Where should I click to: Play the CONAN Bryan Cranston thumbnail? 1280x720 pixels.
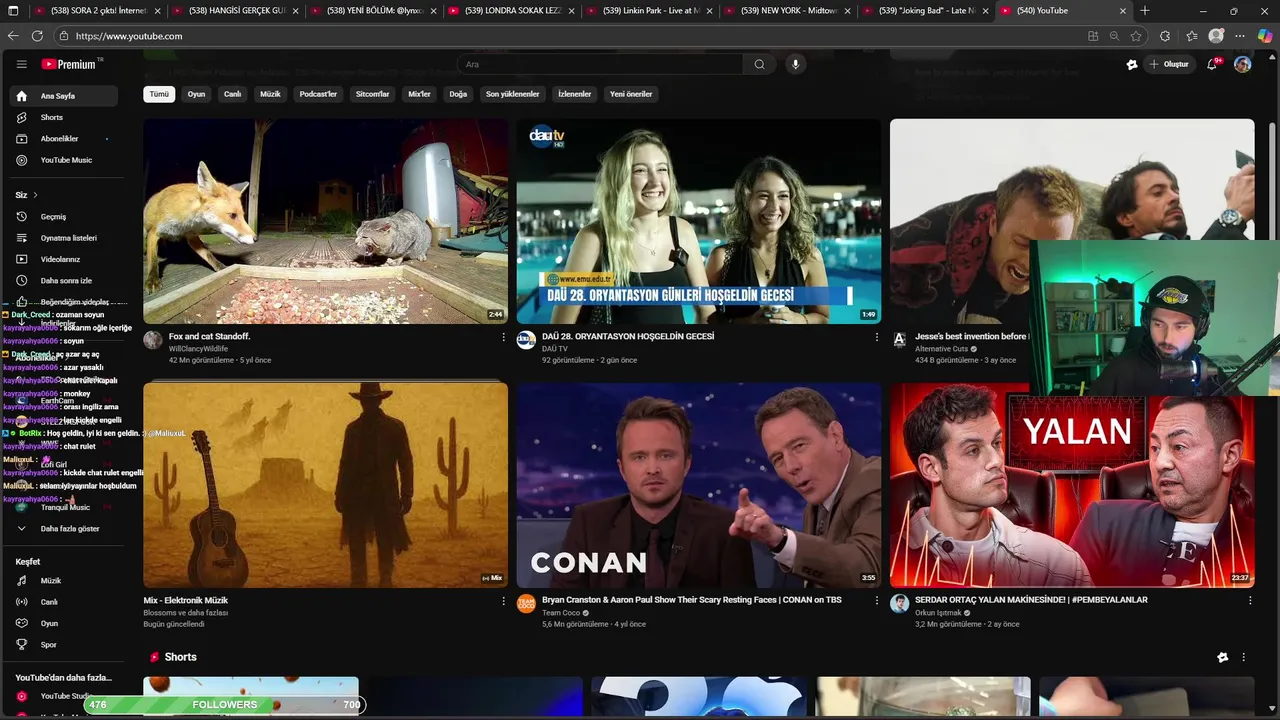698,485
